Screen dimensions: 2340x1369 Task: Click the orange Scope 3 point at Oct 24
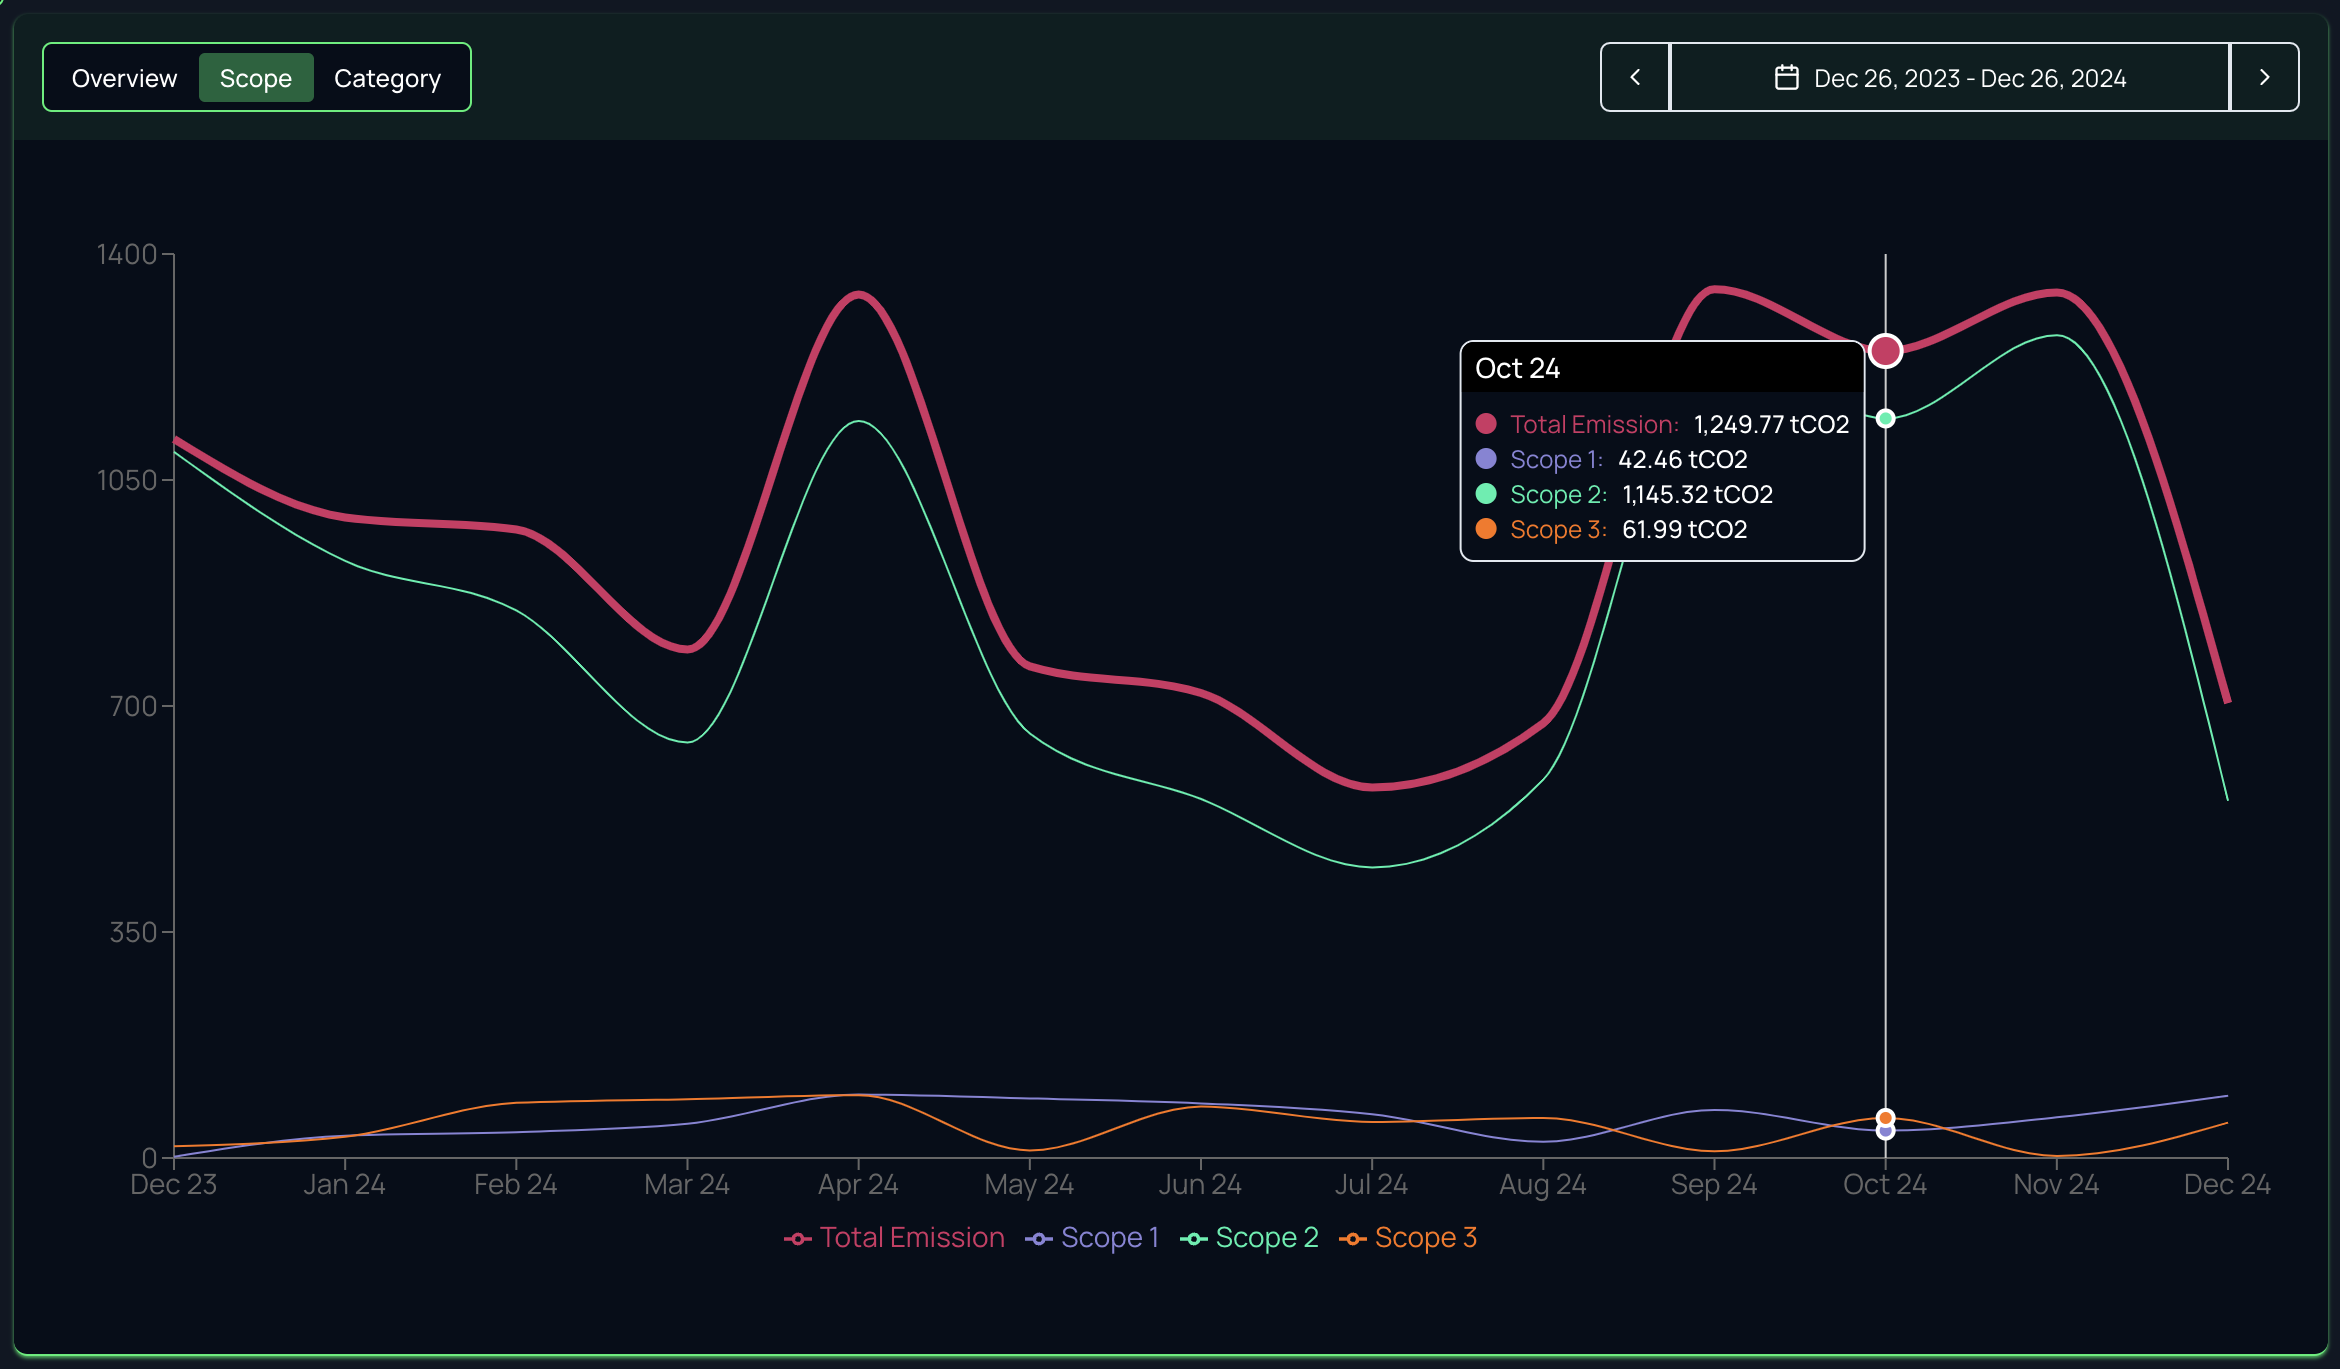[1885, 1118]
